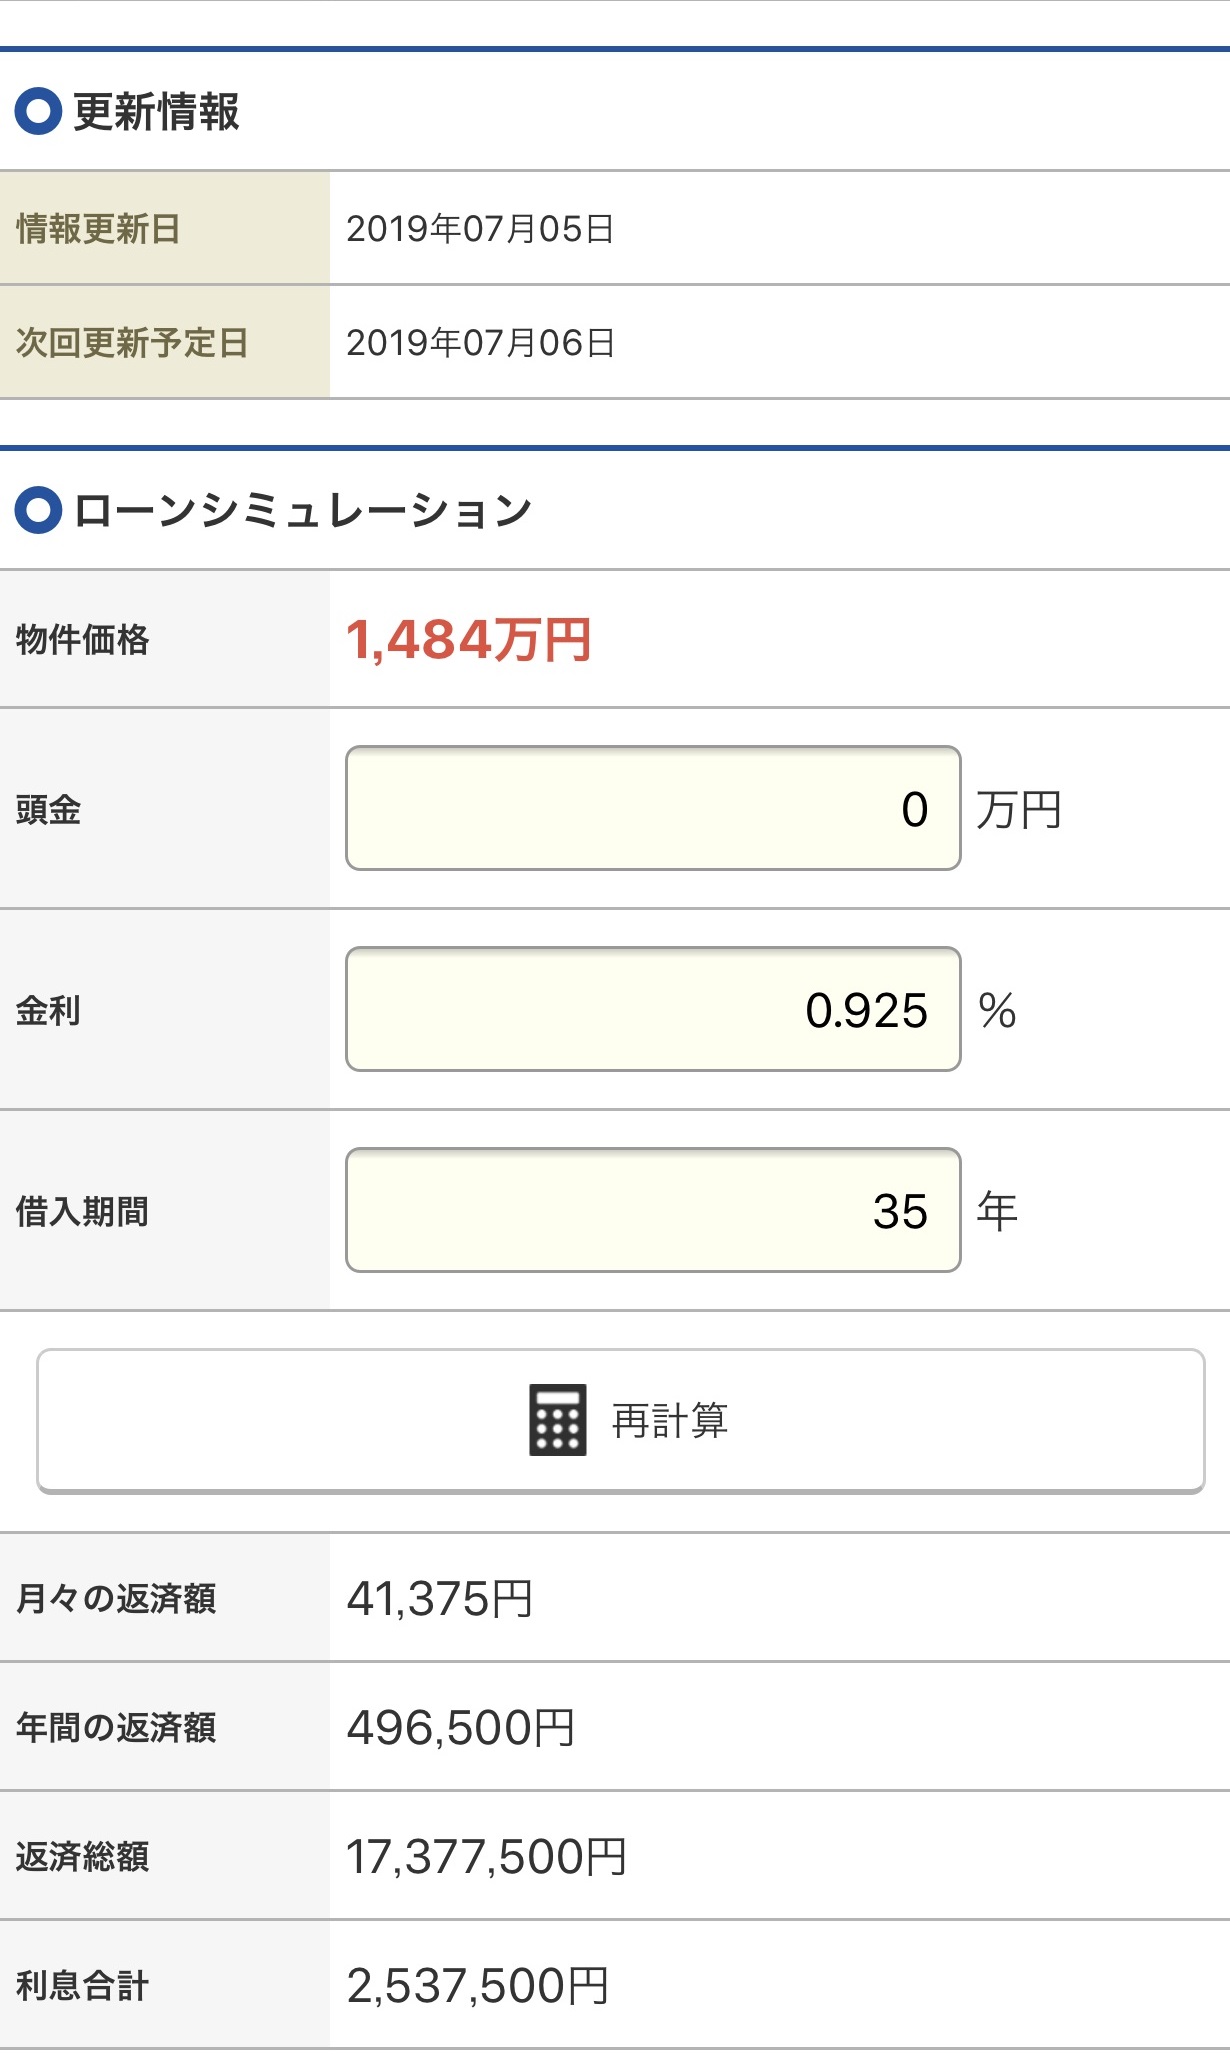Click the blue circle icon beside ローンシミュレーション
The height and width of the screenshot is (2067, 1230).
pos(39,510)
